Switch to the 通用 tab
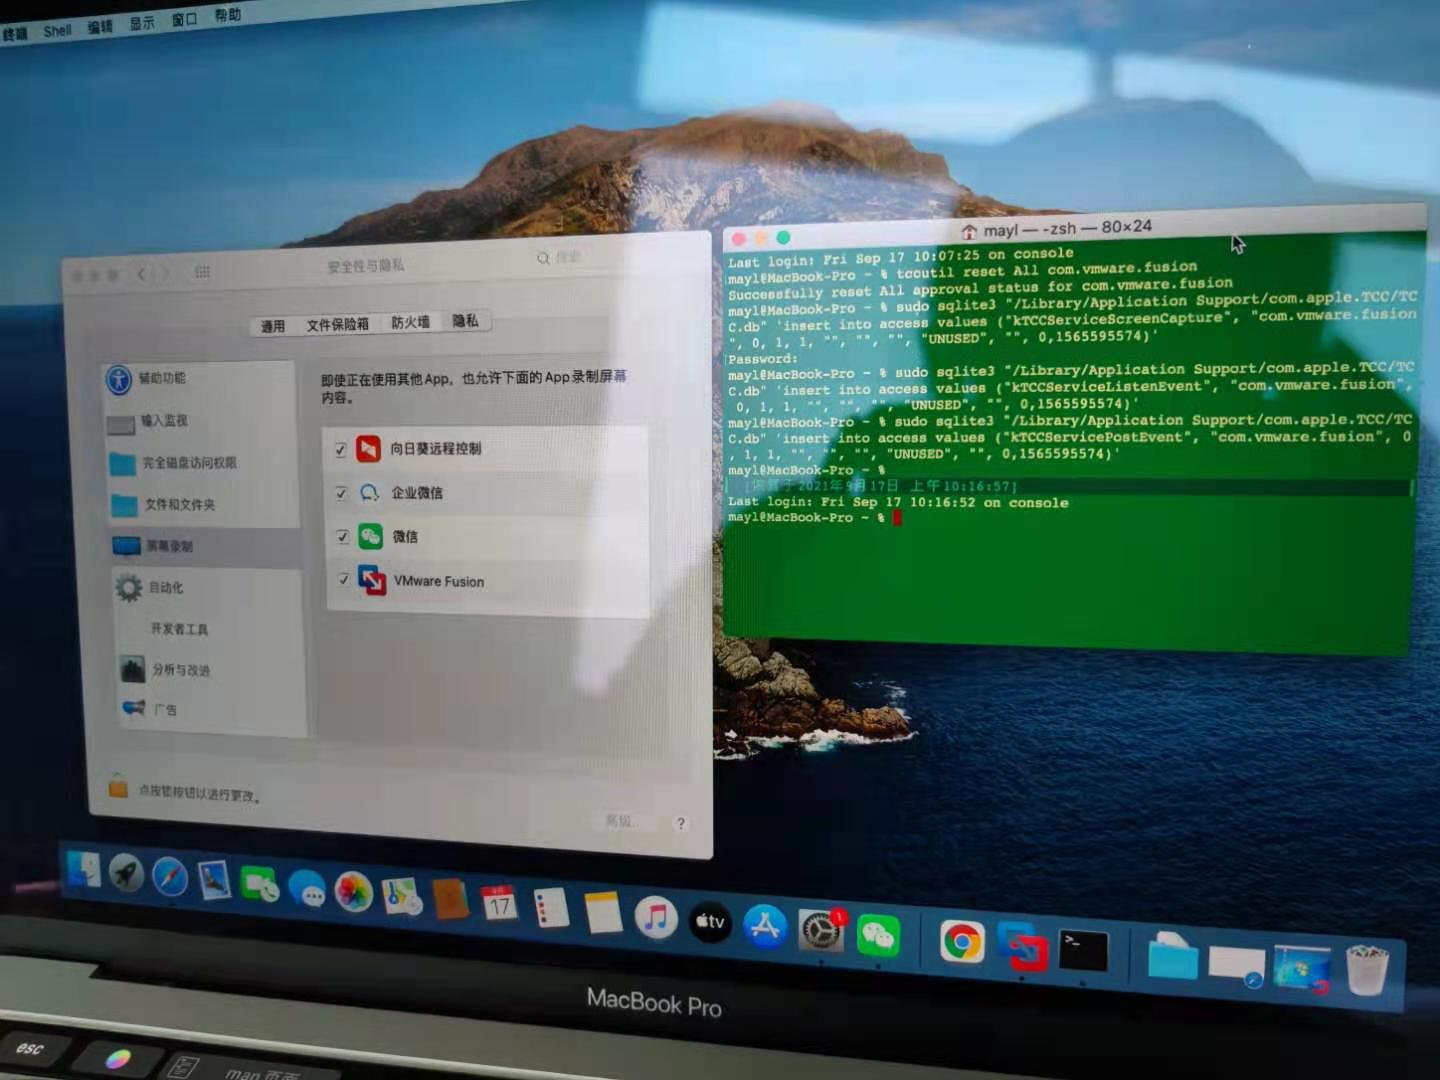 pyautogui.click(x=272, y=326)
